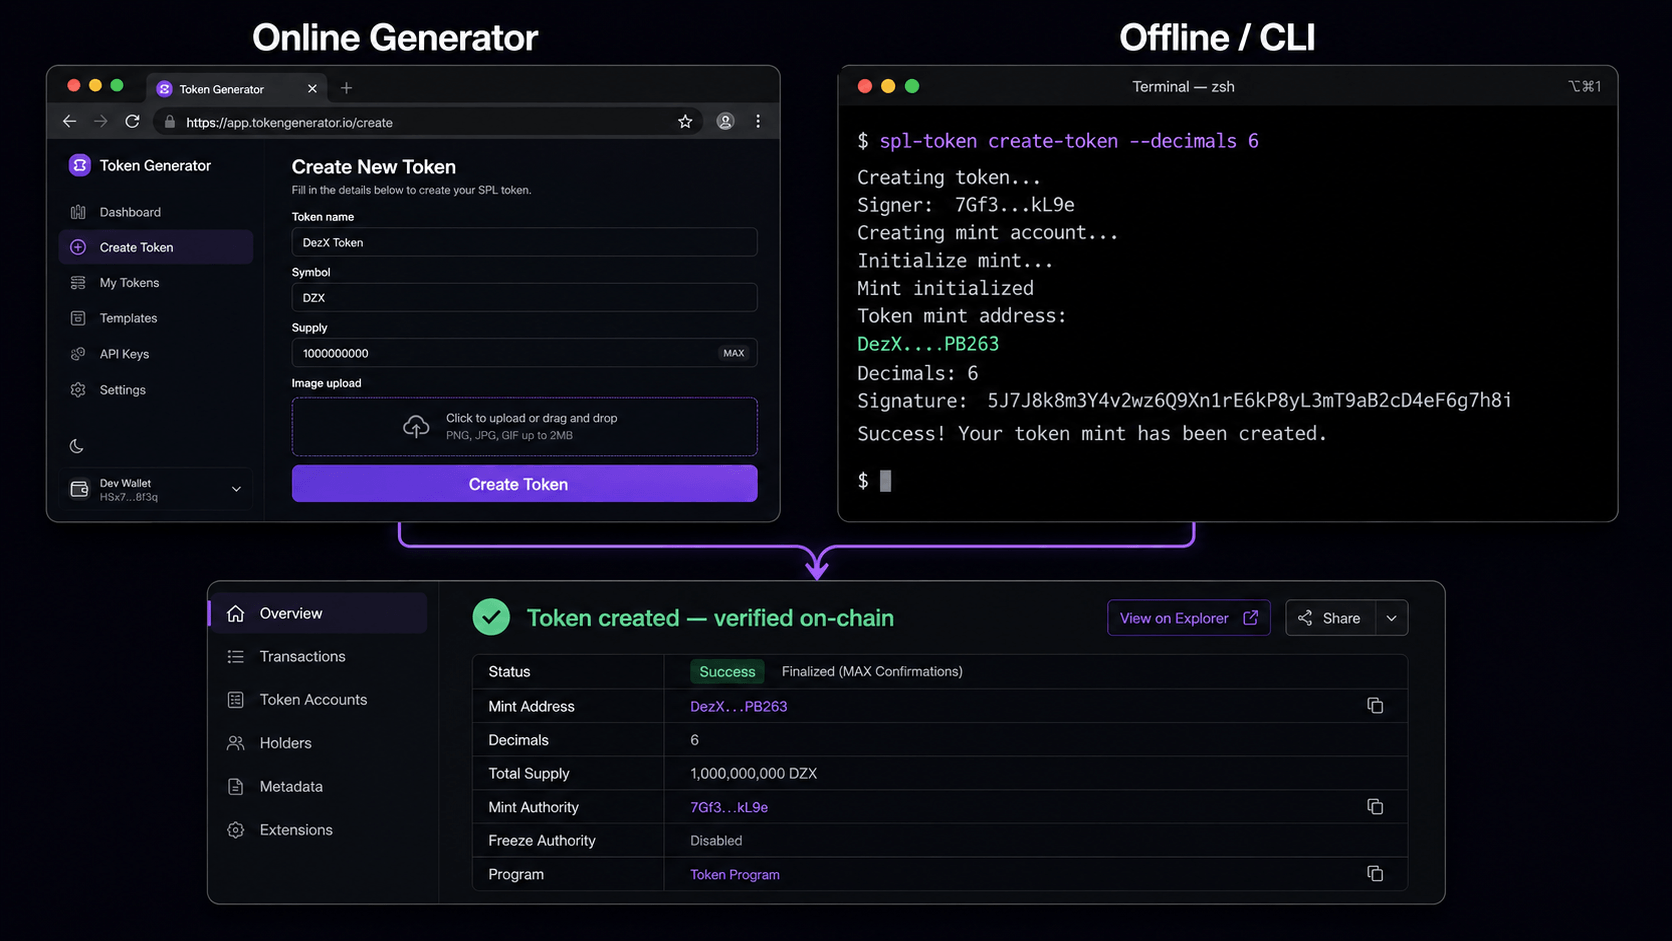The height and width of the screenshot is (941, 1672).
Task: Bookmark page with the star icon
Action: (x=685, y=121)
